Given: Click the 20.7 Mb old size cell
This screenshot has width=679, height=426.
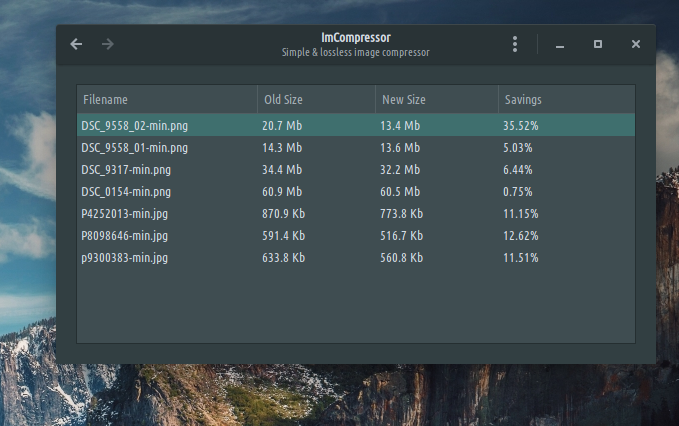Looking at the screenshot, I should click(282, 126).
